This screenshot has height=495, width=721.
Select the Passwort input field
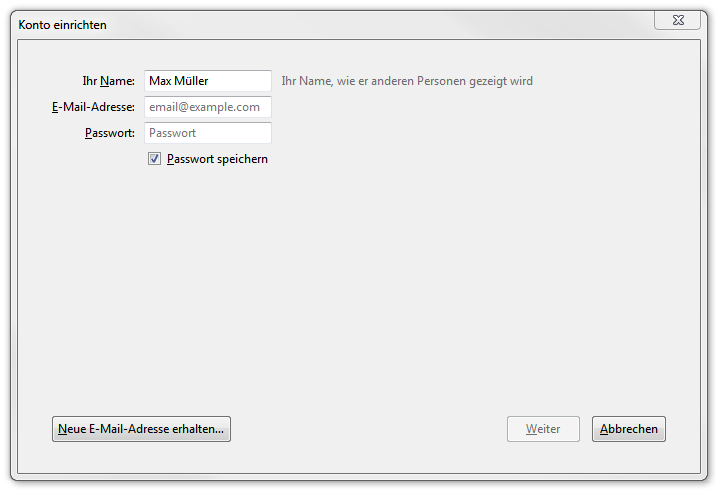click(x=208, y=133)
